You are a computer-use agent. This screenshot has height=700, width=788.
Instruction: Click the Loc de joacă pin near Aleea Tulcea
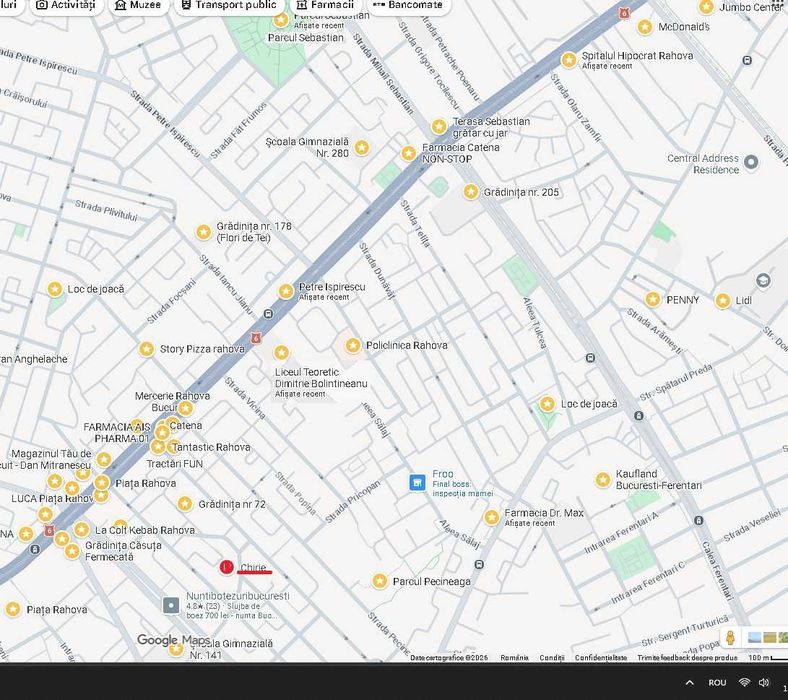pos(547,404)
